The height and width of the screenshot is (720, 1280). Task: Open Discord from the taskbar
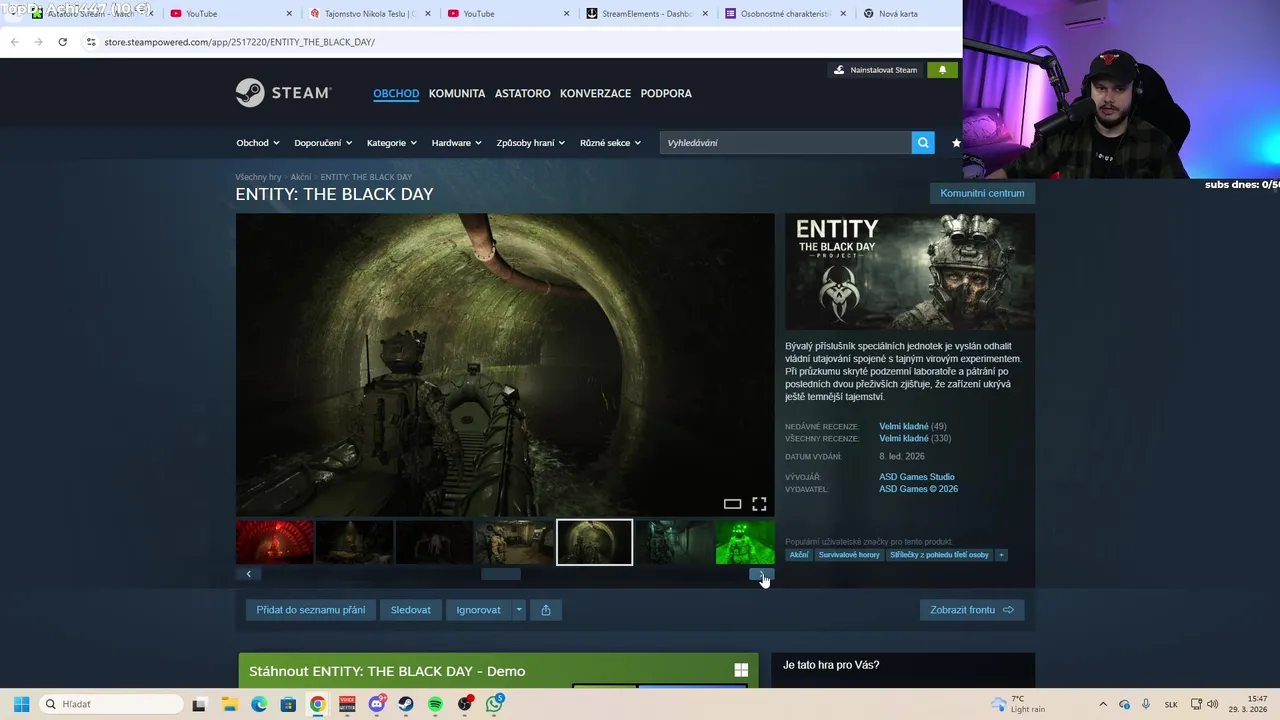[x=376, y=704]
